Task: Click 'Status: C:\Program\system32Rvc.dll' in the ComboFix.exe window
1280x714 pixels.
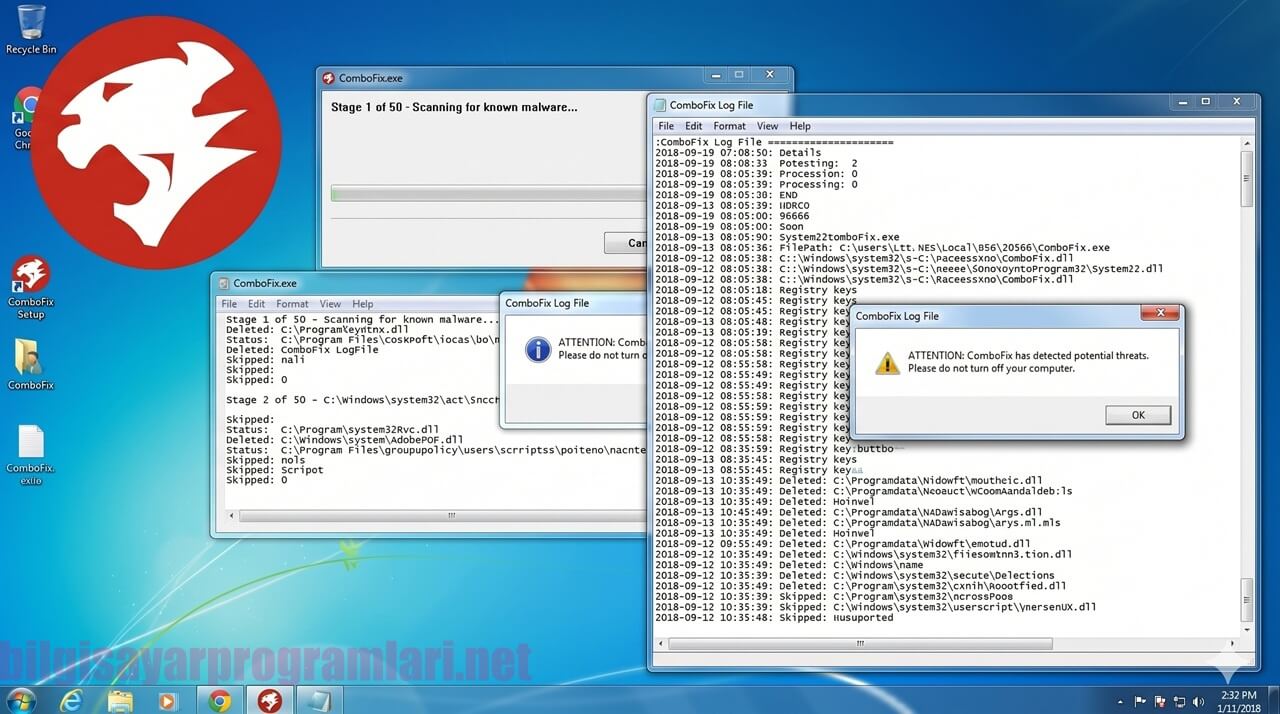Action: [x=331, y=429]
